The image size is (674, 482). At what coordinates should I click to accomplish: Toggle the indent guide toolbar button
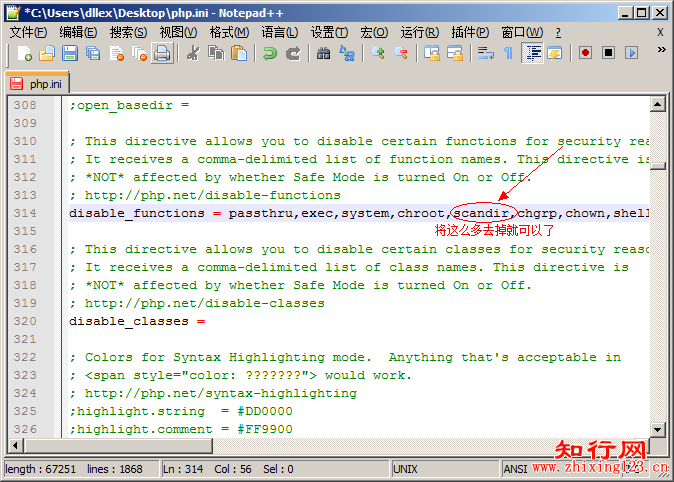tap(533, 53)
